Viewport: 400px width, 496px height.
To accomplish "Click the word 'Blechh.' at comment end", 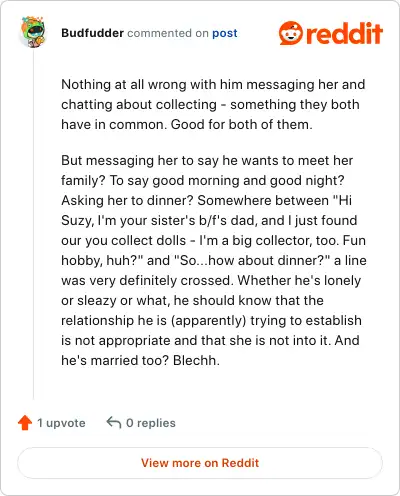I will 196,360.
